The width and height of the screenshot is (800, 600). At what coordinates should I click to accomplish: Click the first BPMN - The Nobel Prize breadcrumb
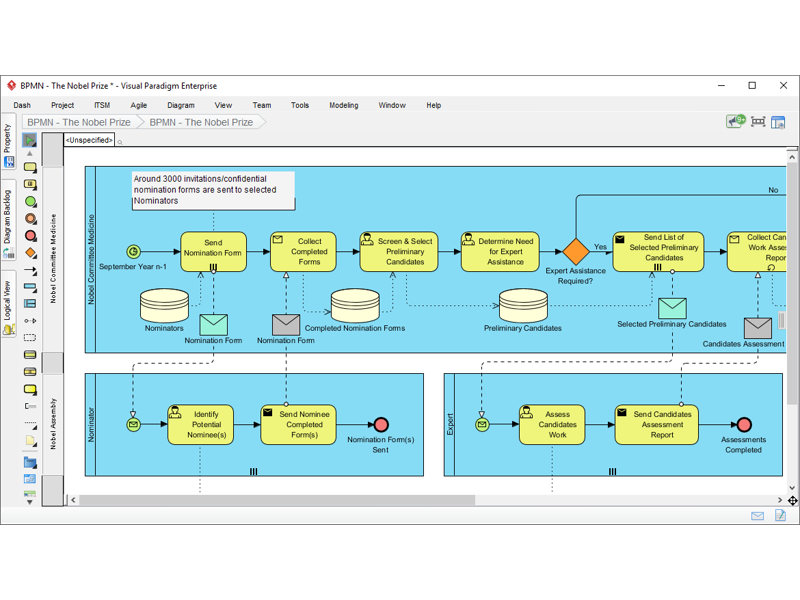point(79,122)
